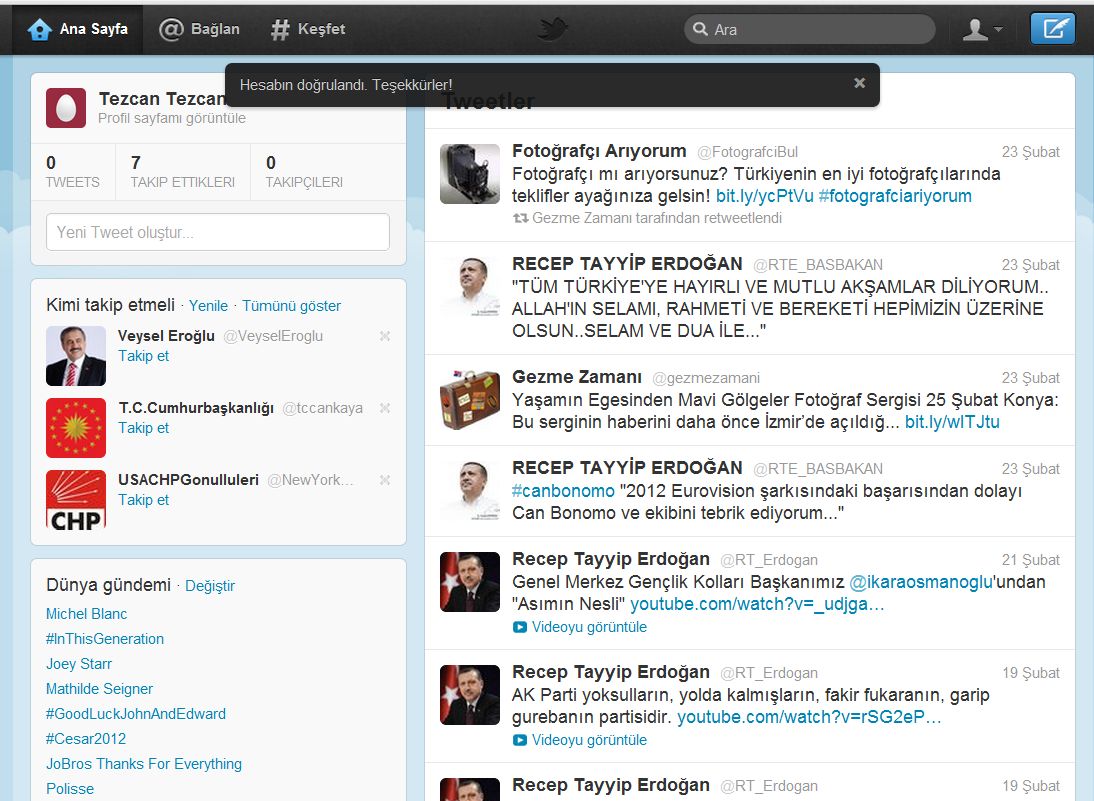Open the bit.ly/ycPtVu link

tap(765, 196)
